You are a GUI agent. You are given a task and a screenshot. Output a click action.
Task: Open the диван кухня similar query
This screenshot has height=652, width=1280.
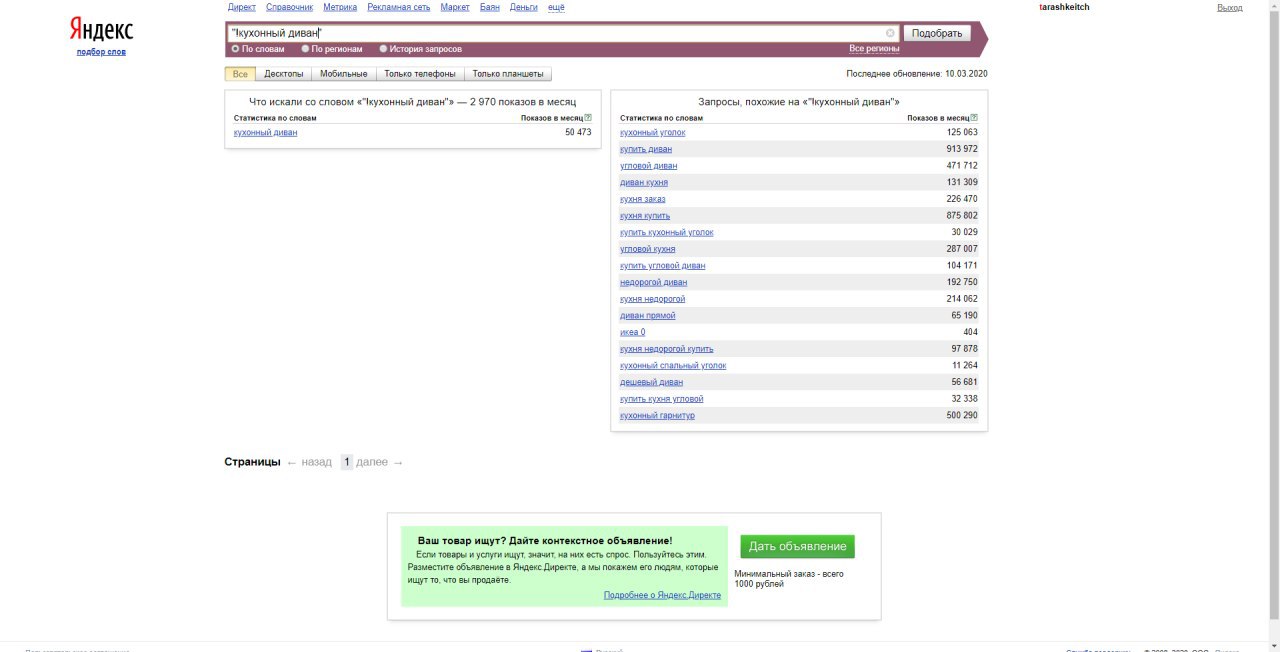click(x=644, y=182)
